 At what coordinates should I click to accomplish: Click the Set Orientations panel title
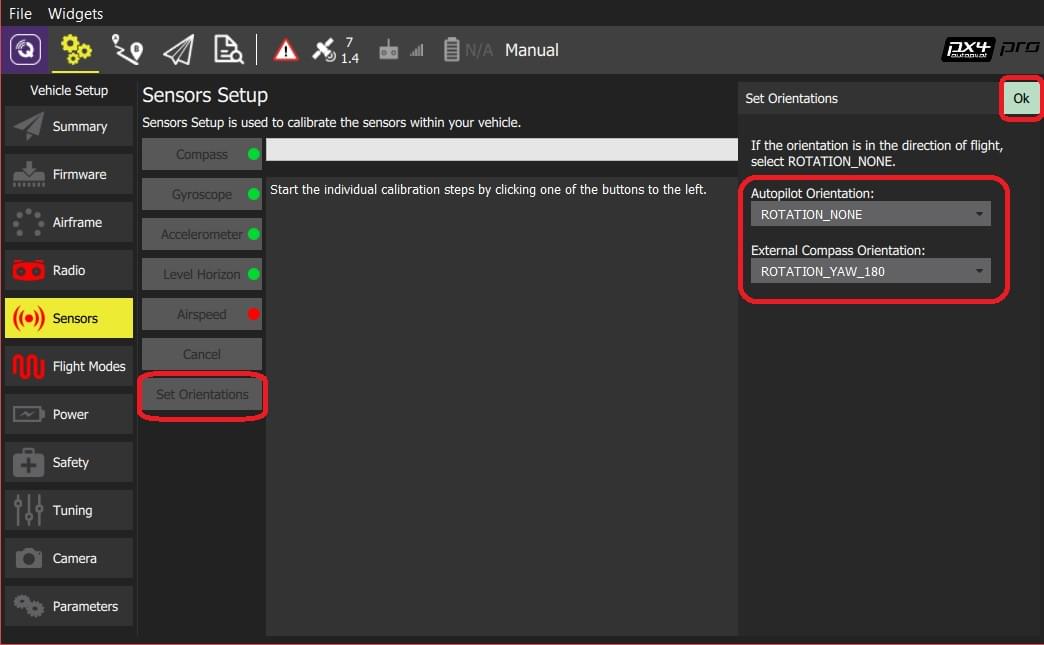[x=791, y=99]
